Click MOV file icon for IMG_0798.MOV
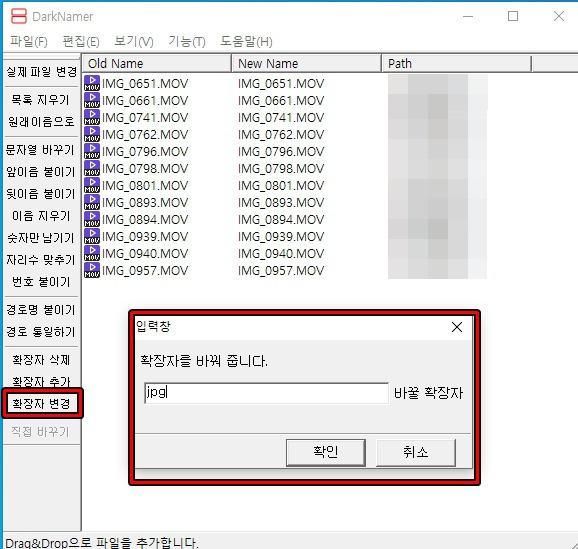 [92, 168]
